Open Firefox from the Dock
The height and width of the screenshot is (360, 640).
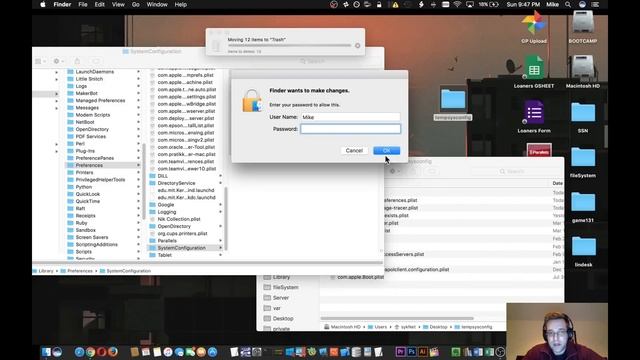[113, 352]
